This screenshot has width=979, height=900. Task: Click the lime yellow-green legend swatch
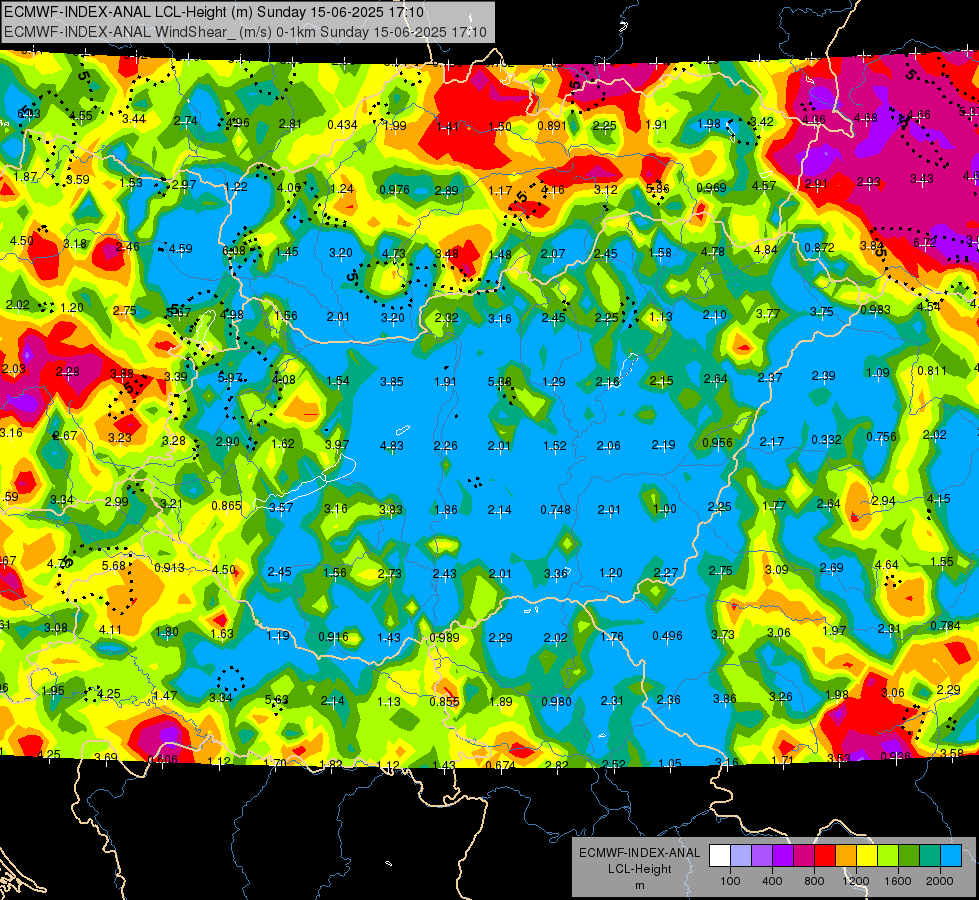888,856
